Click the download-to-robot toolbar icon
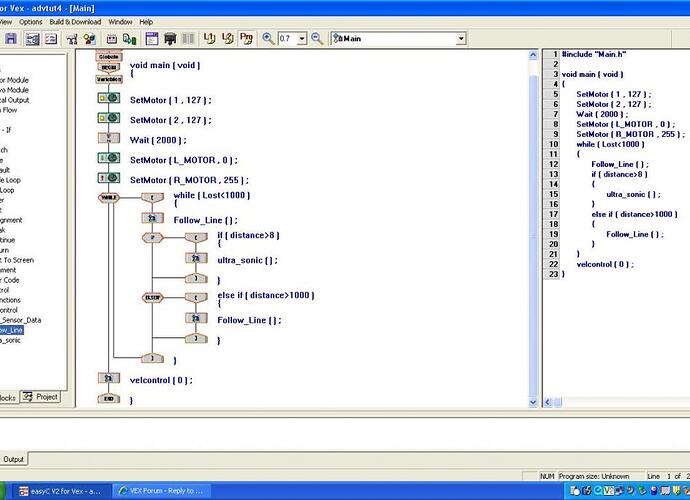 coord(129,39)
